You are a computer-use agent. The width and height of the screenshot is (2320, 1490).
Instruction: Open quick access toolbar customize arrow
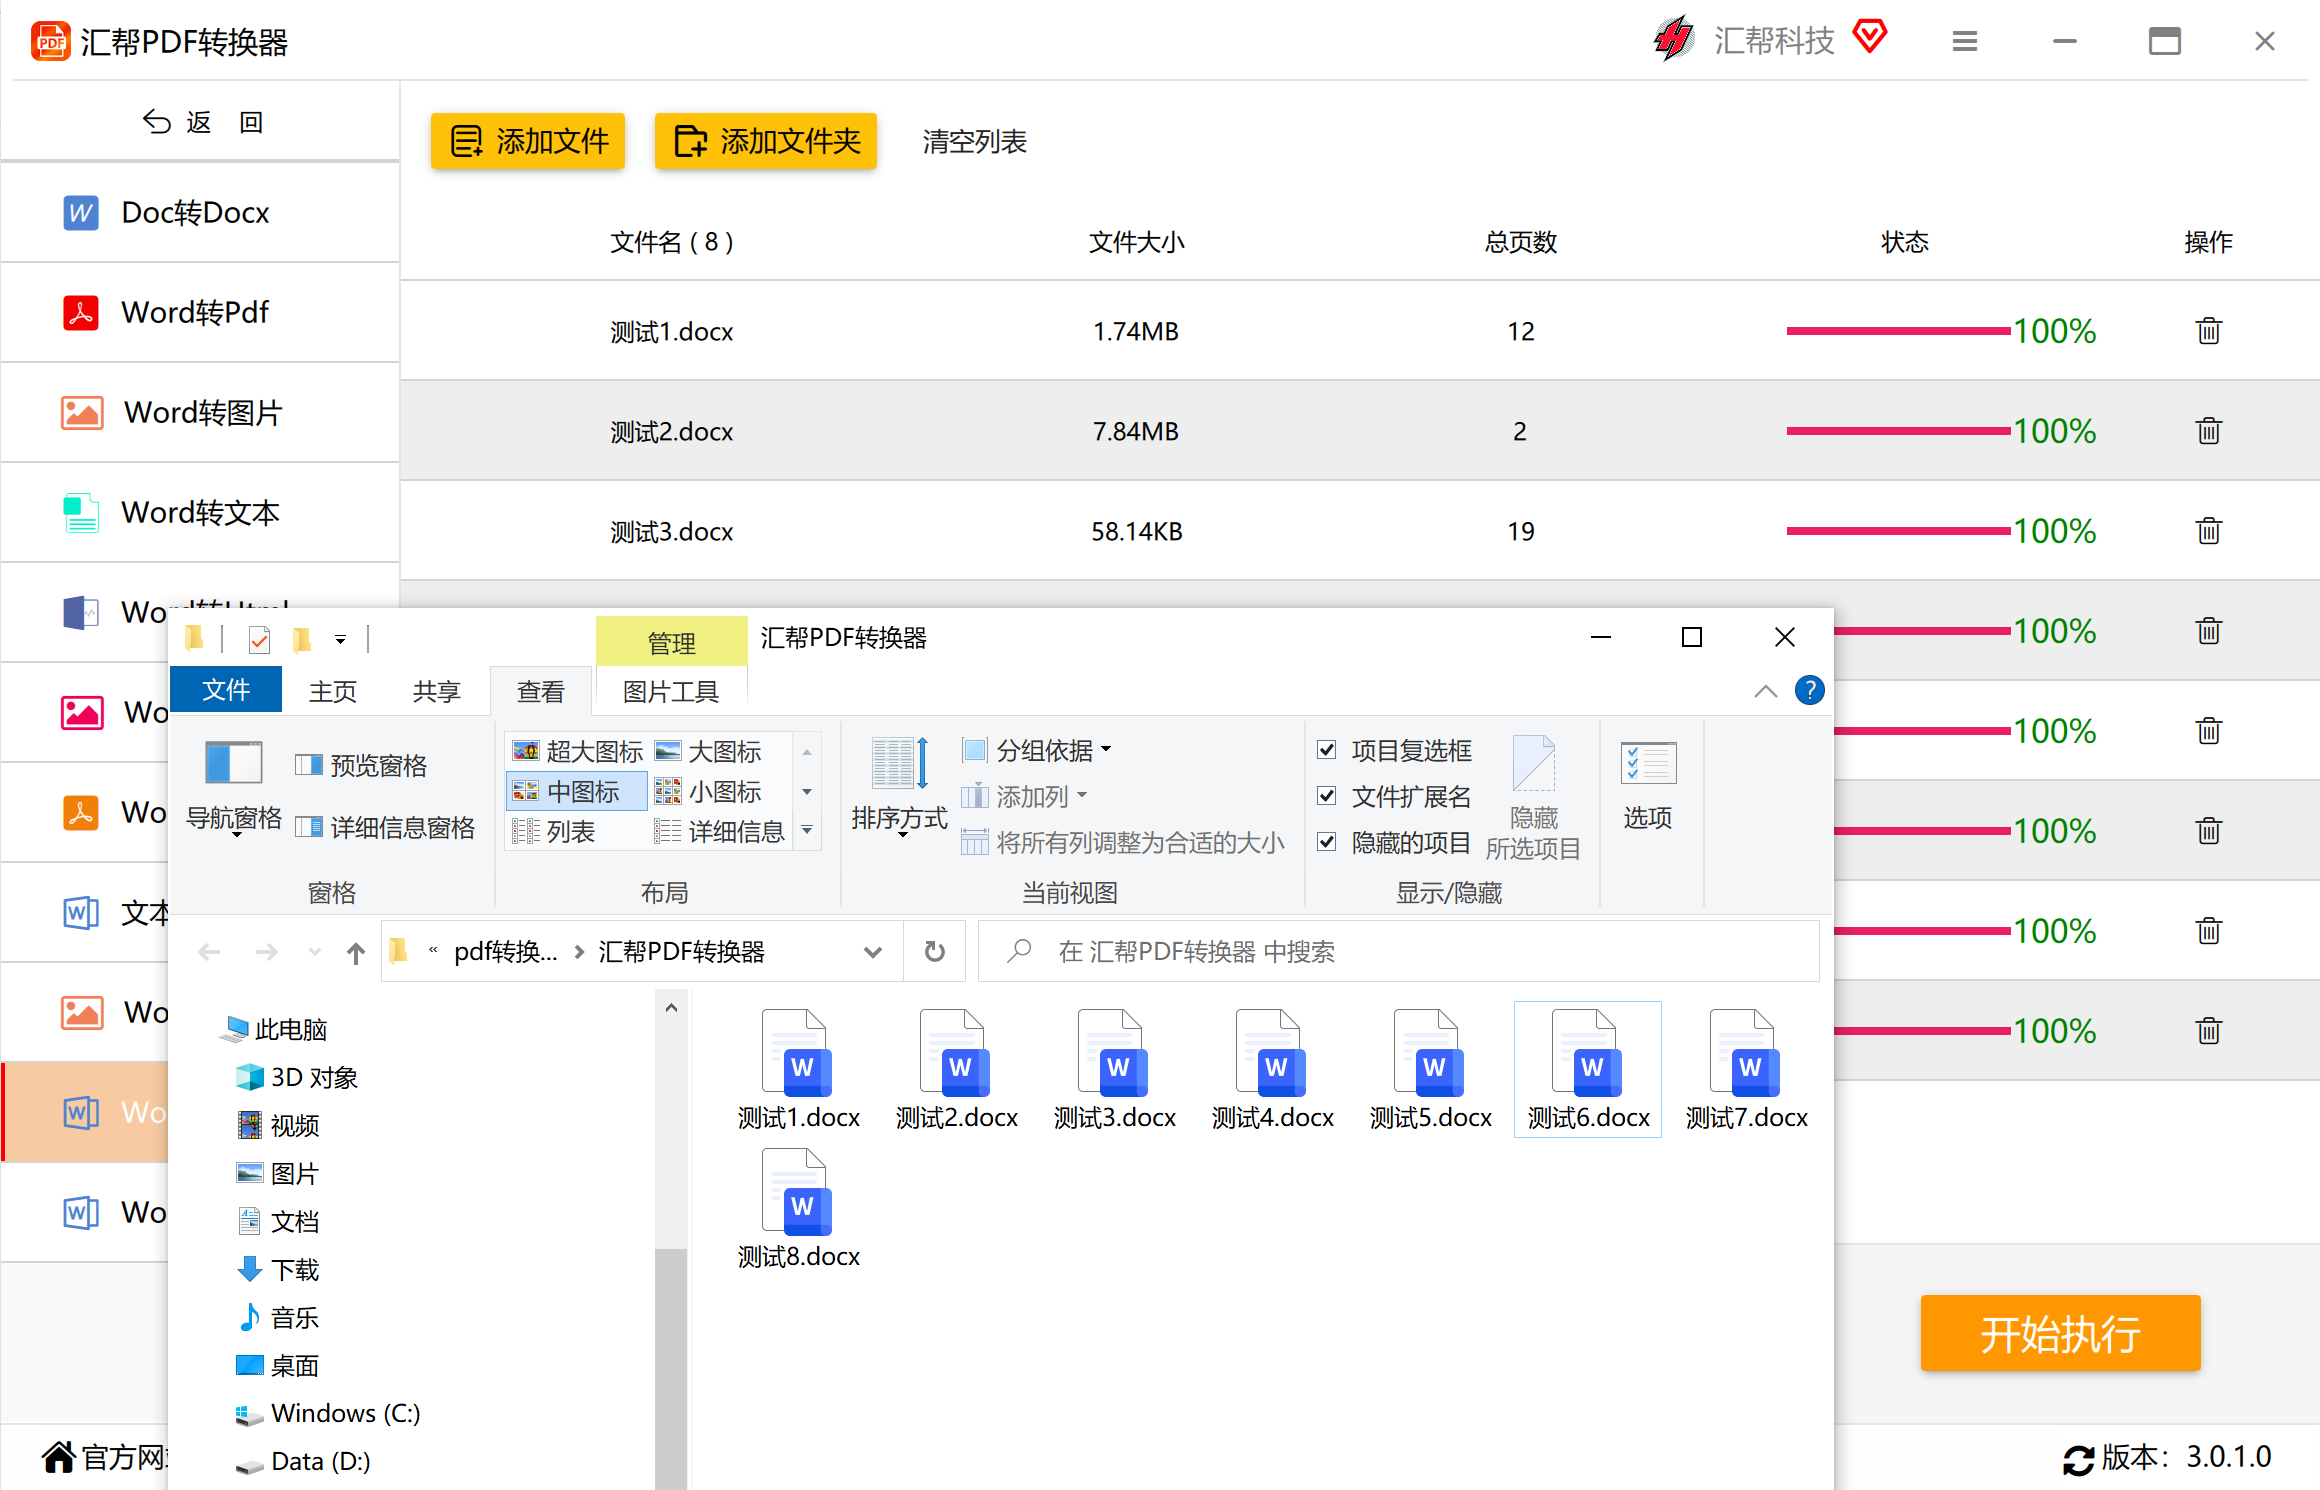pyautogui.click(x=340, y=639)
